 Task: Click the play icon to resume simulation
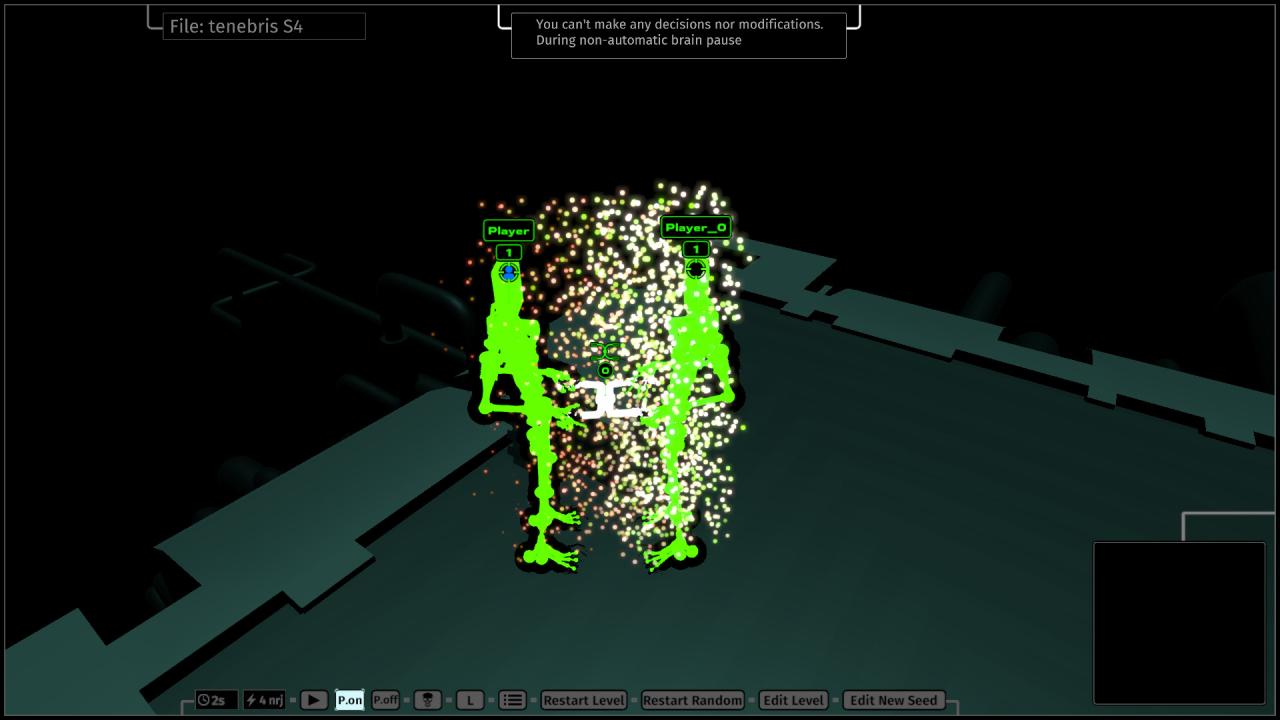click(x=313, y=700)
